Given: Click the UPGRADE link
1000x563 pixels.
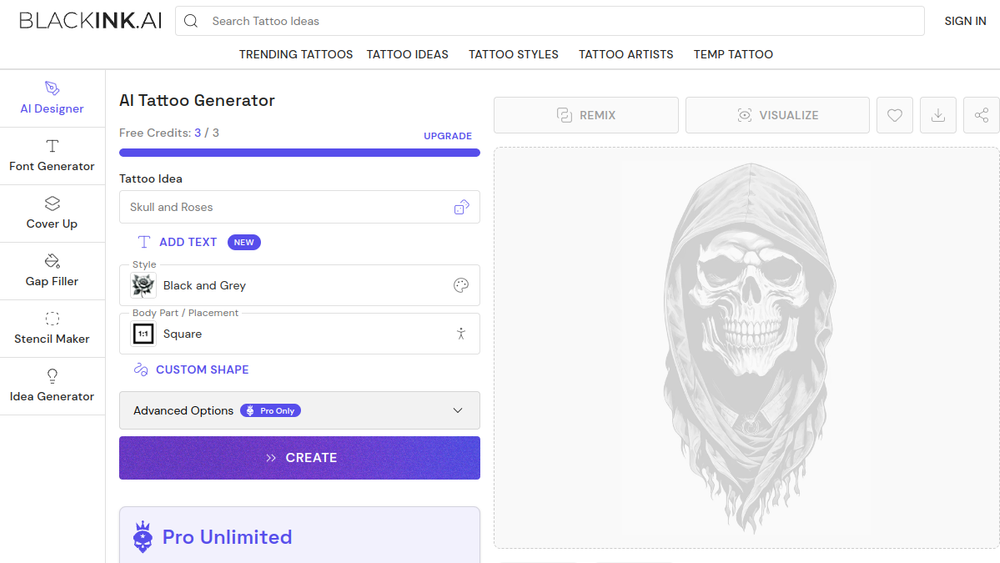Looking at the screenshot, I should click(x=448, y=136).
